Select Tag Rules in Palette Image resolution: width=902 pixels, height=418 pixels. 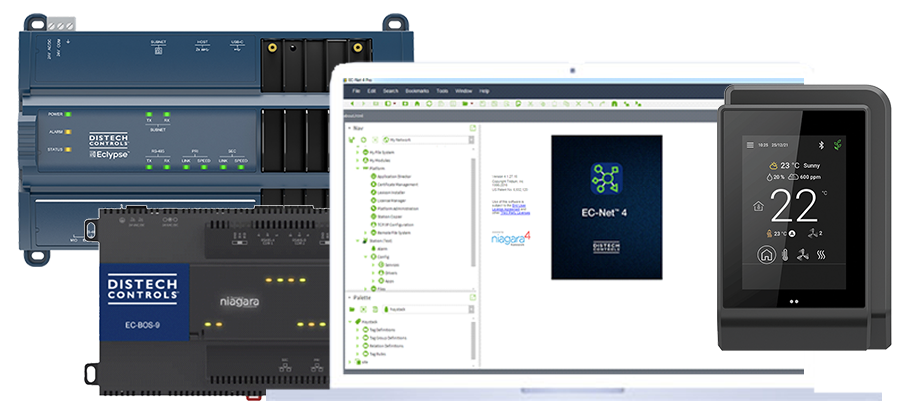pos(377,354)
